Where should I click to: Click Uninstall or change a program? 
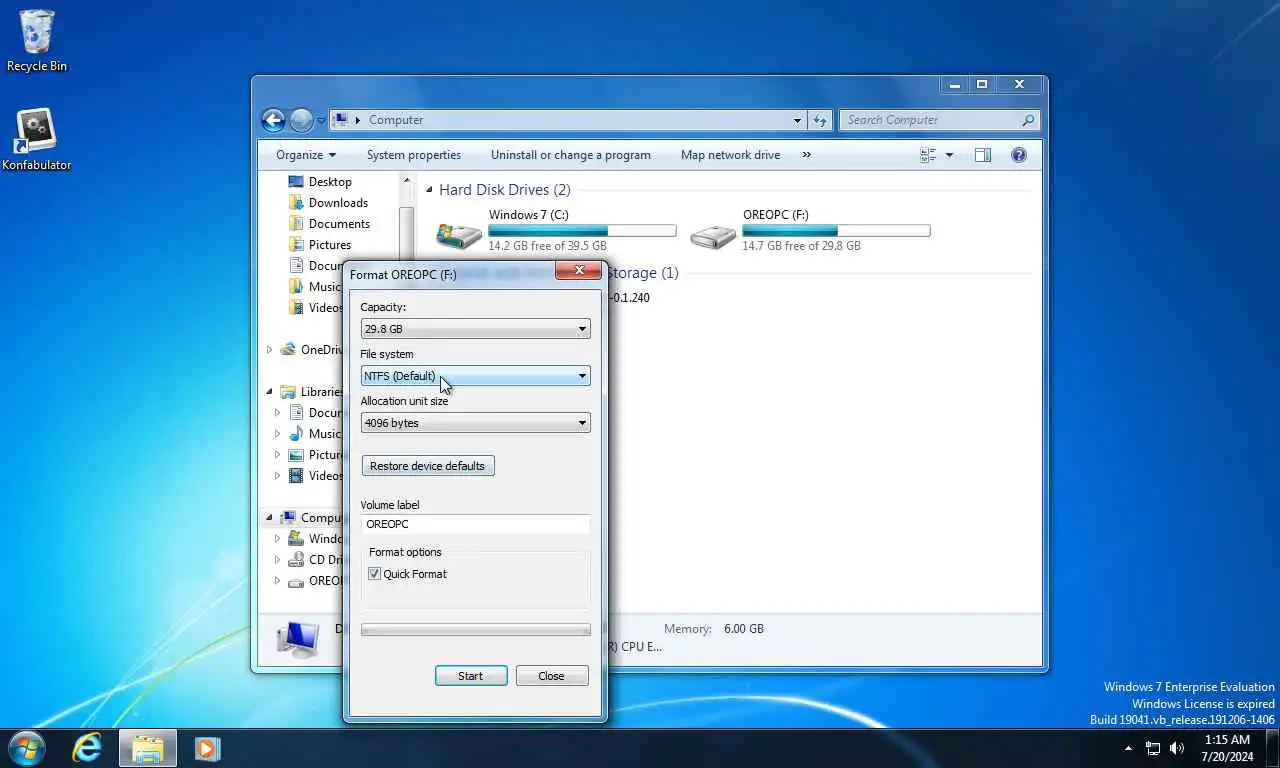click(571, 155)
